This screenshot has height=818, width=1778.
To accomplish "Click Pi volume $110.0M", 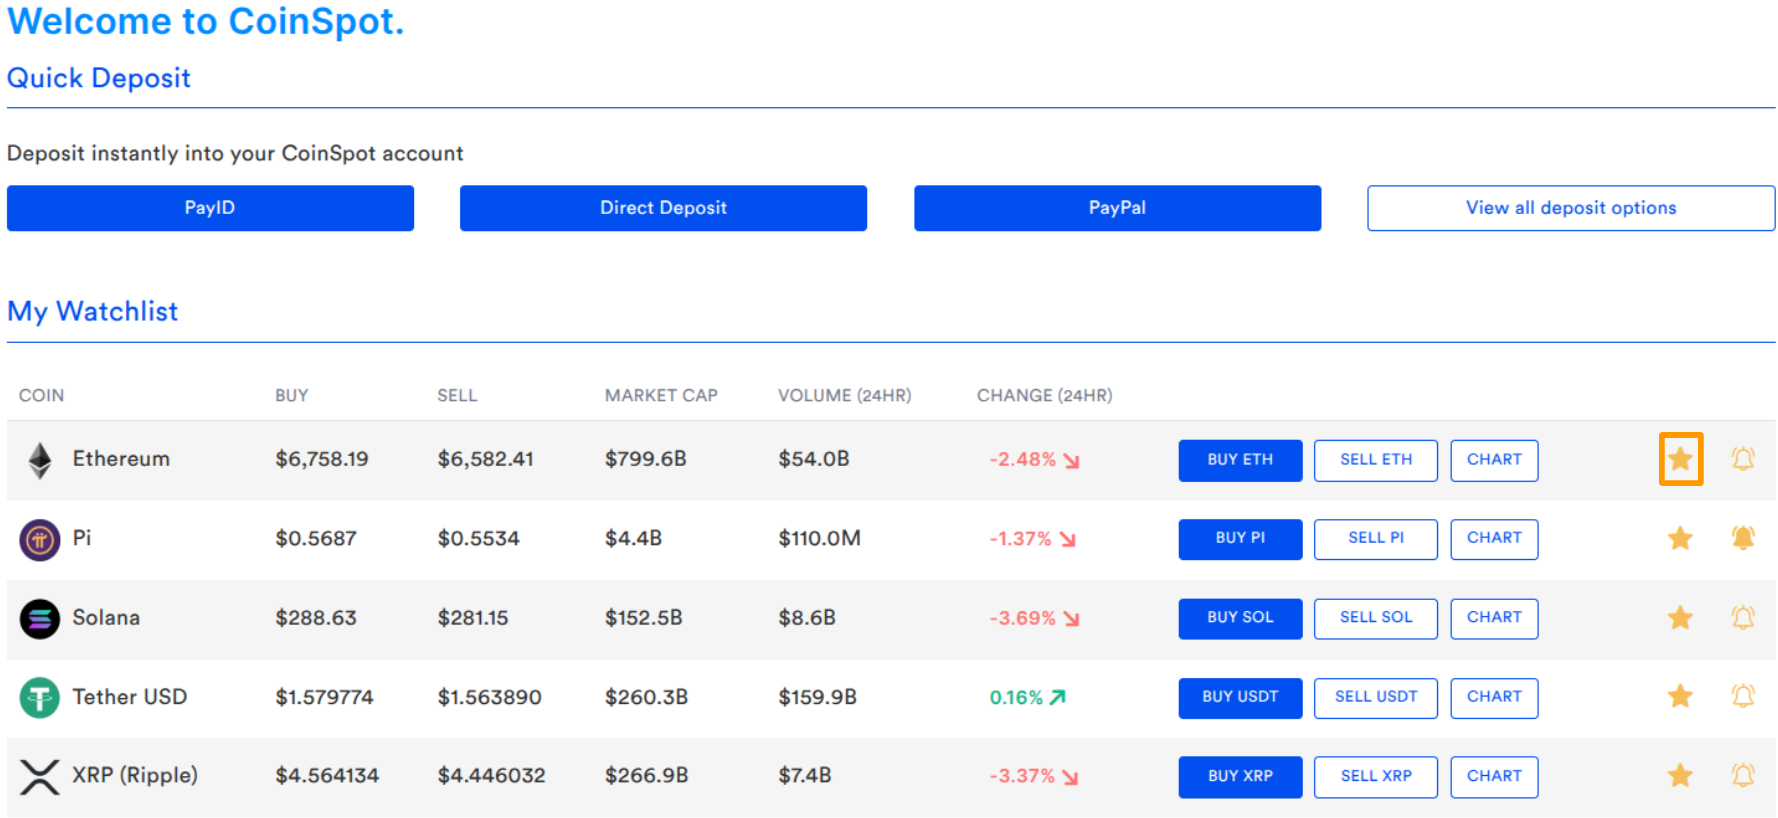I will [x=820, y=538].
